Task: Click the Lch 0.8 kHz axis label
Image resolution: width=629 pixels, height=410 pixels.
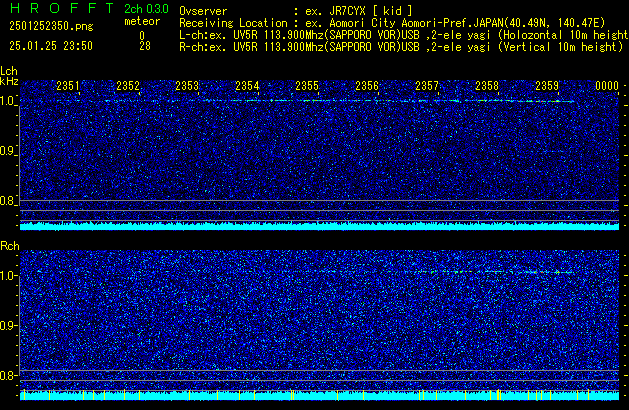Action: point(8,201)
